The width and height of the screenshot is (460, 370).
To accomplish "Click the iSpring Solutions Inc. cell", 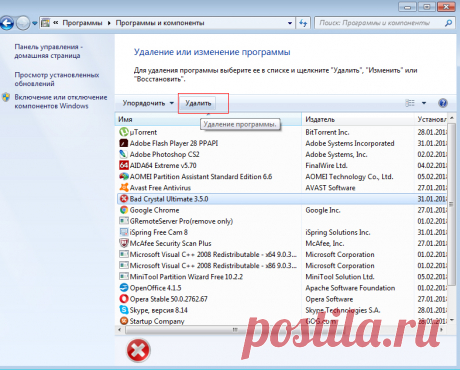I will 338,232.
